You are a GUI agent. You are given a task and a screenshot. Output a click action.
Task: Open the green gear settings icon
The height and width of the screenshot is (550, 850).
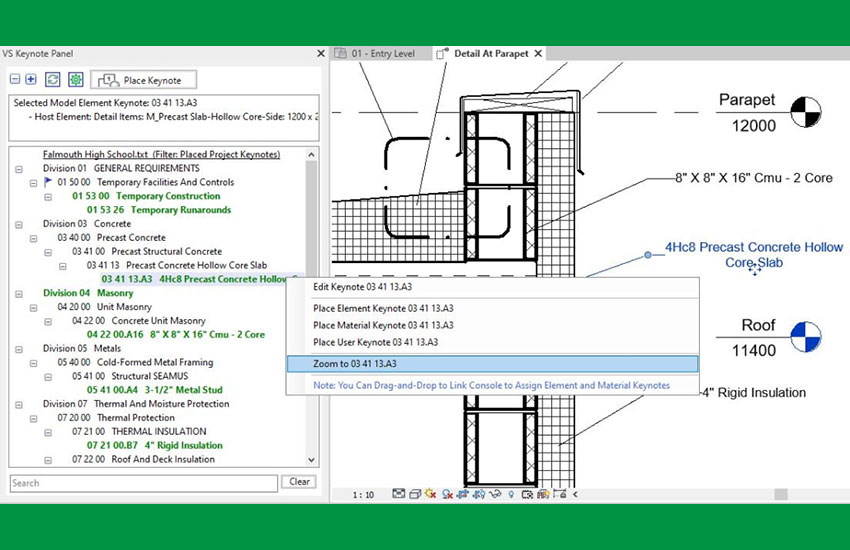(74, 79)
